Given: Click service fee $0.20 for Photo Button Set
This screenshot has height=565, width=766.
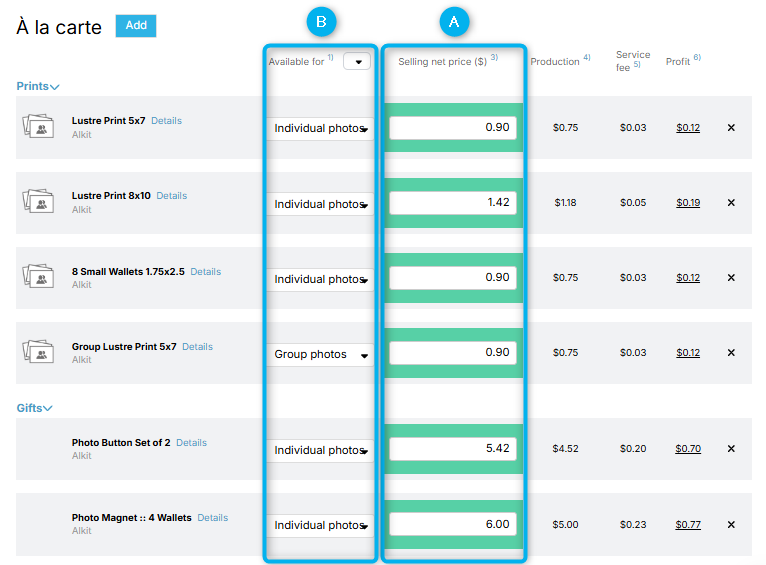Looking at the screenshot, I should 633,449.
